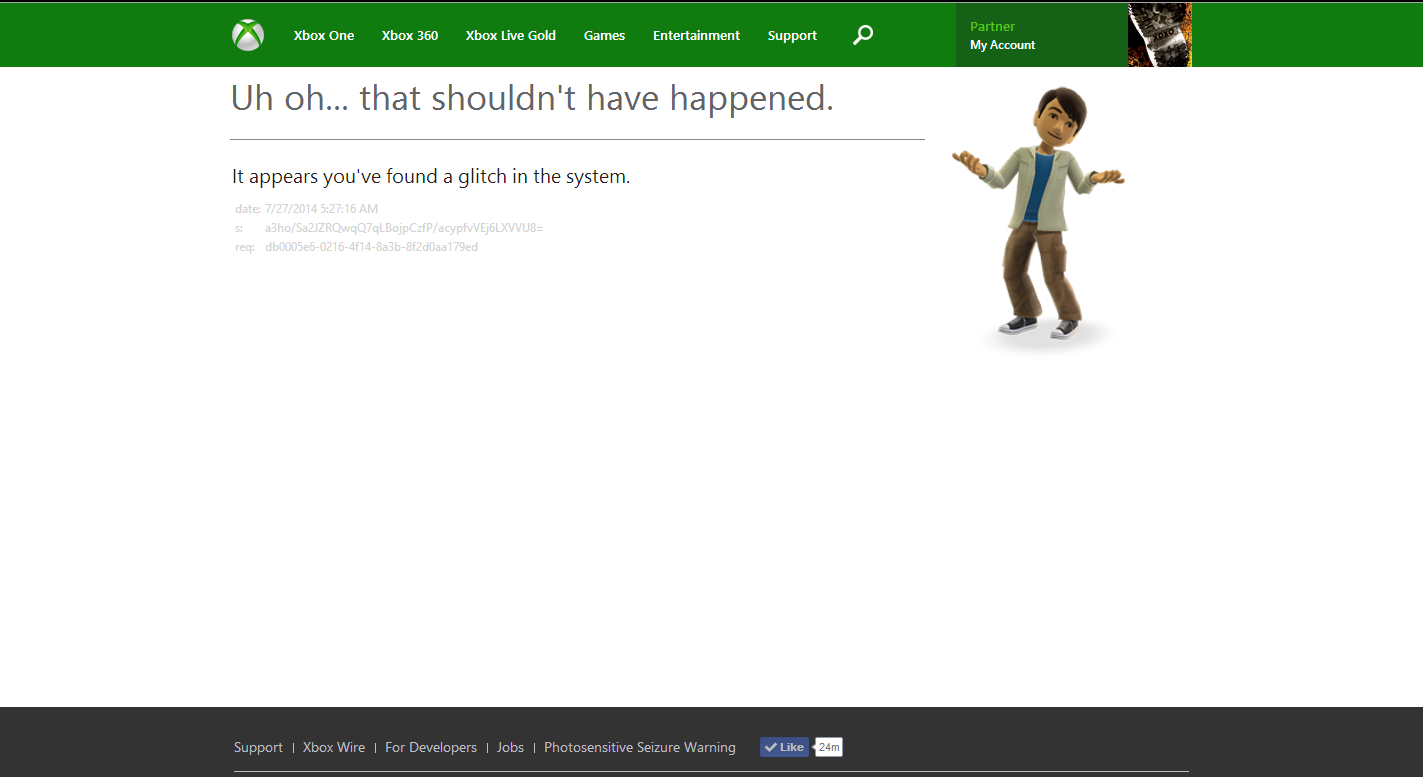Open the Entertainment menu
The height and width of the screenshot is (777, 1423).
697,35
